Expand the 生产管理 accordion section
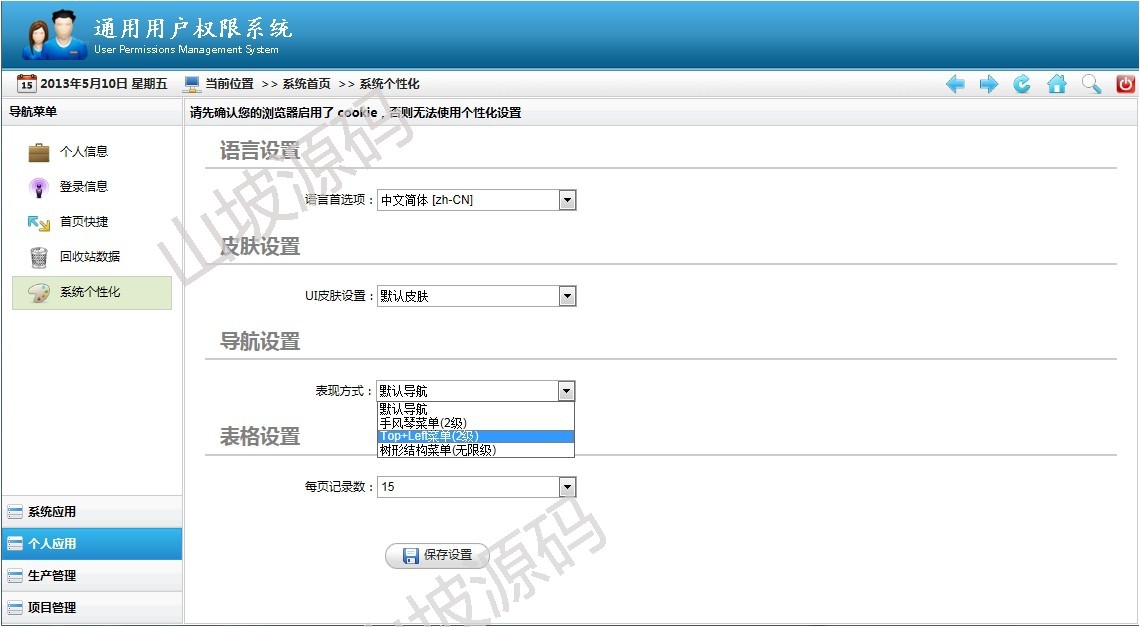Viewport: 1140px width, 627px height. point(92,576)
